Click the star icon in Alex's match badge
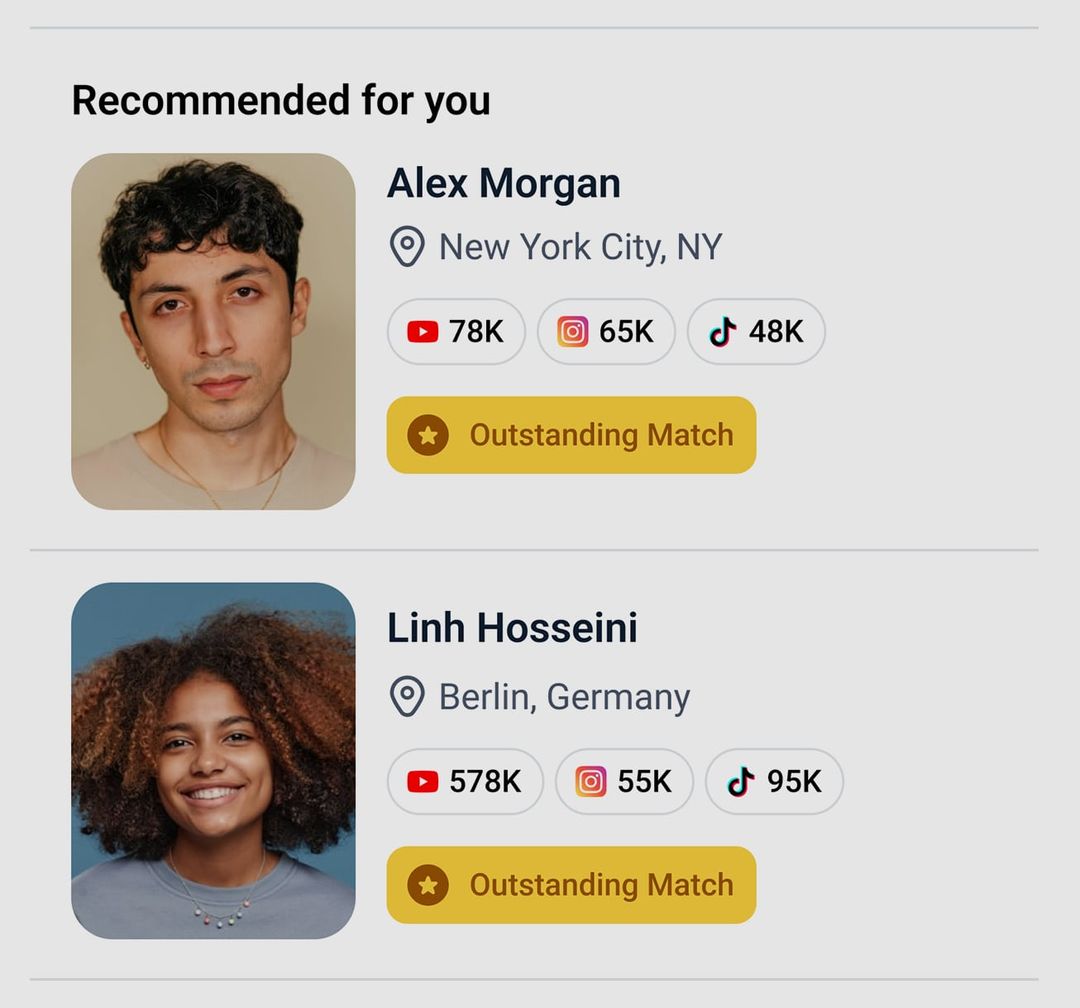The image size is (1080, 1008). (x=429, y=434)
